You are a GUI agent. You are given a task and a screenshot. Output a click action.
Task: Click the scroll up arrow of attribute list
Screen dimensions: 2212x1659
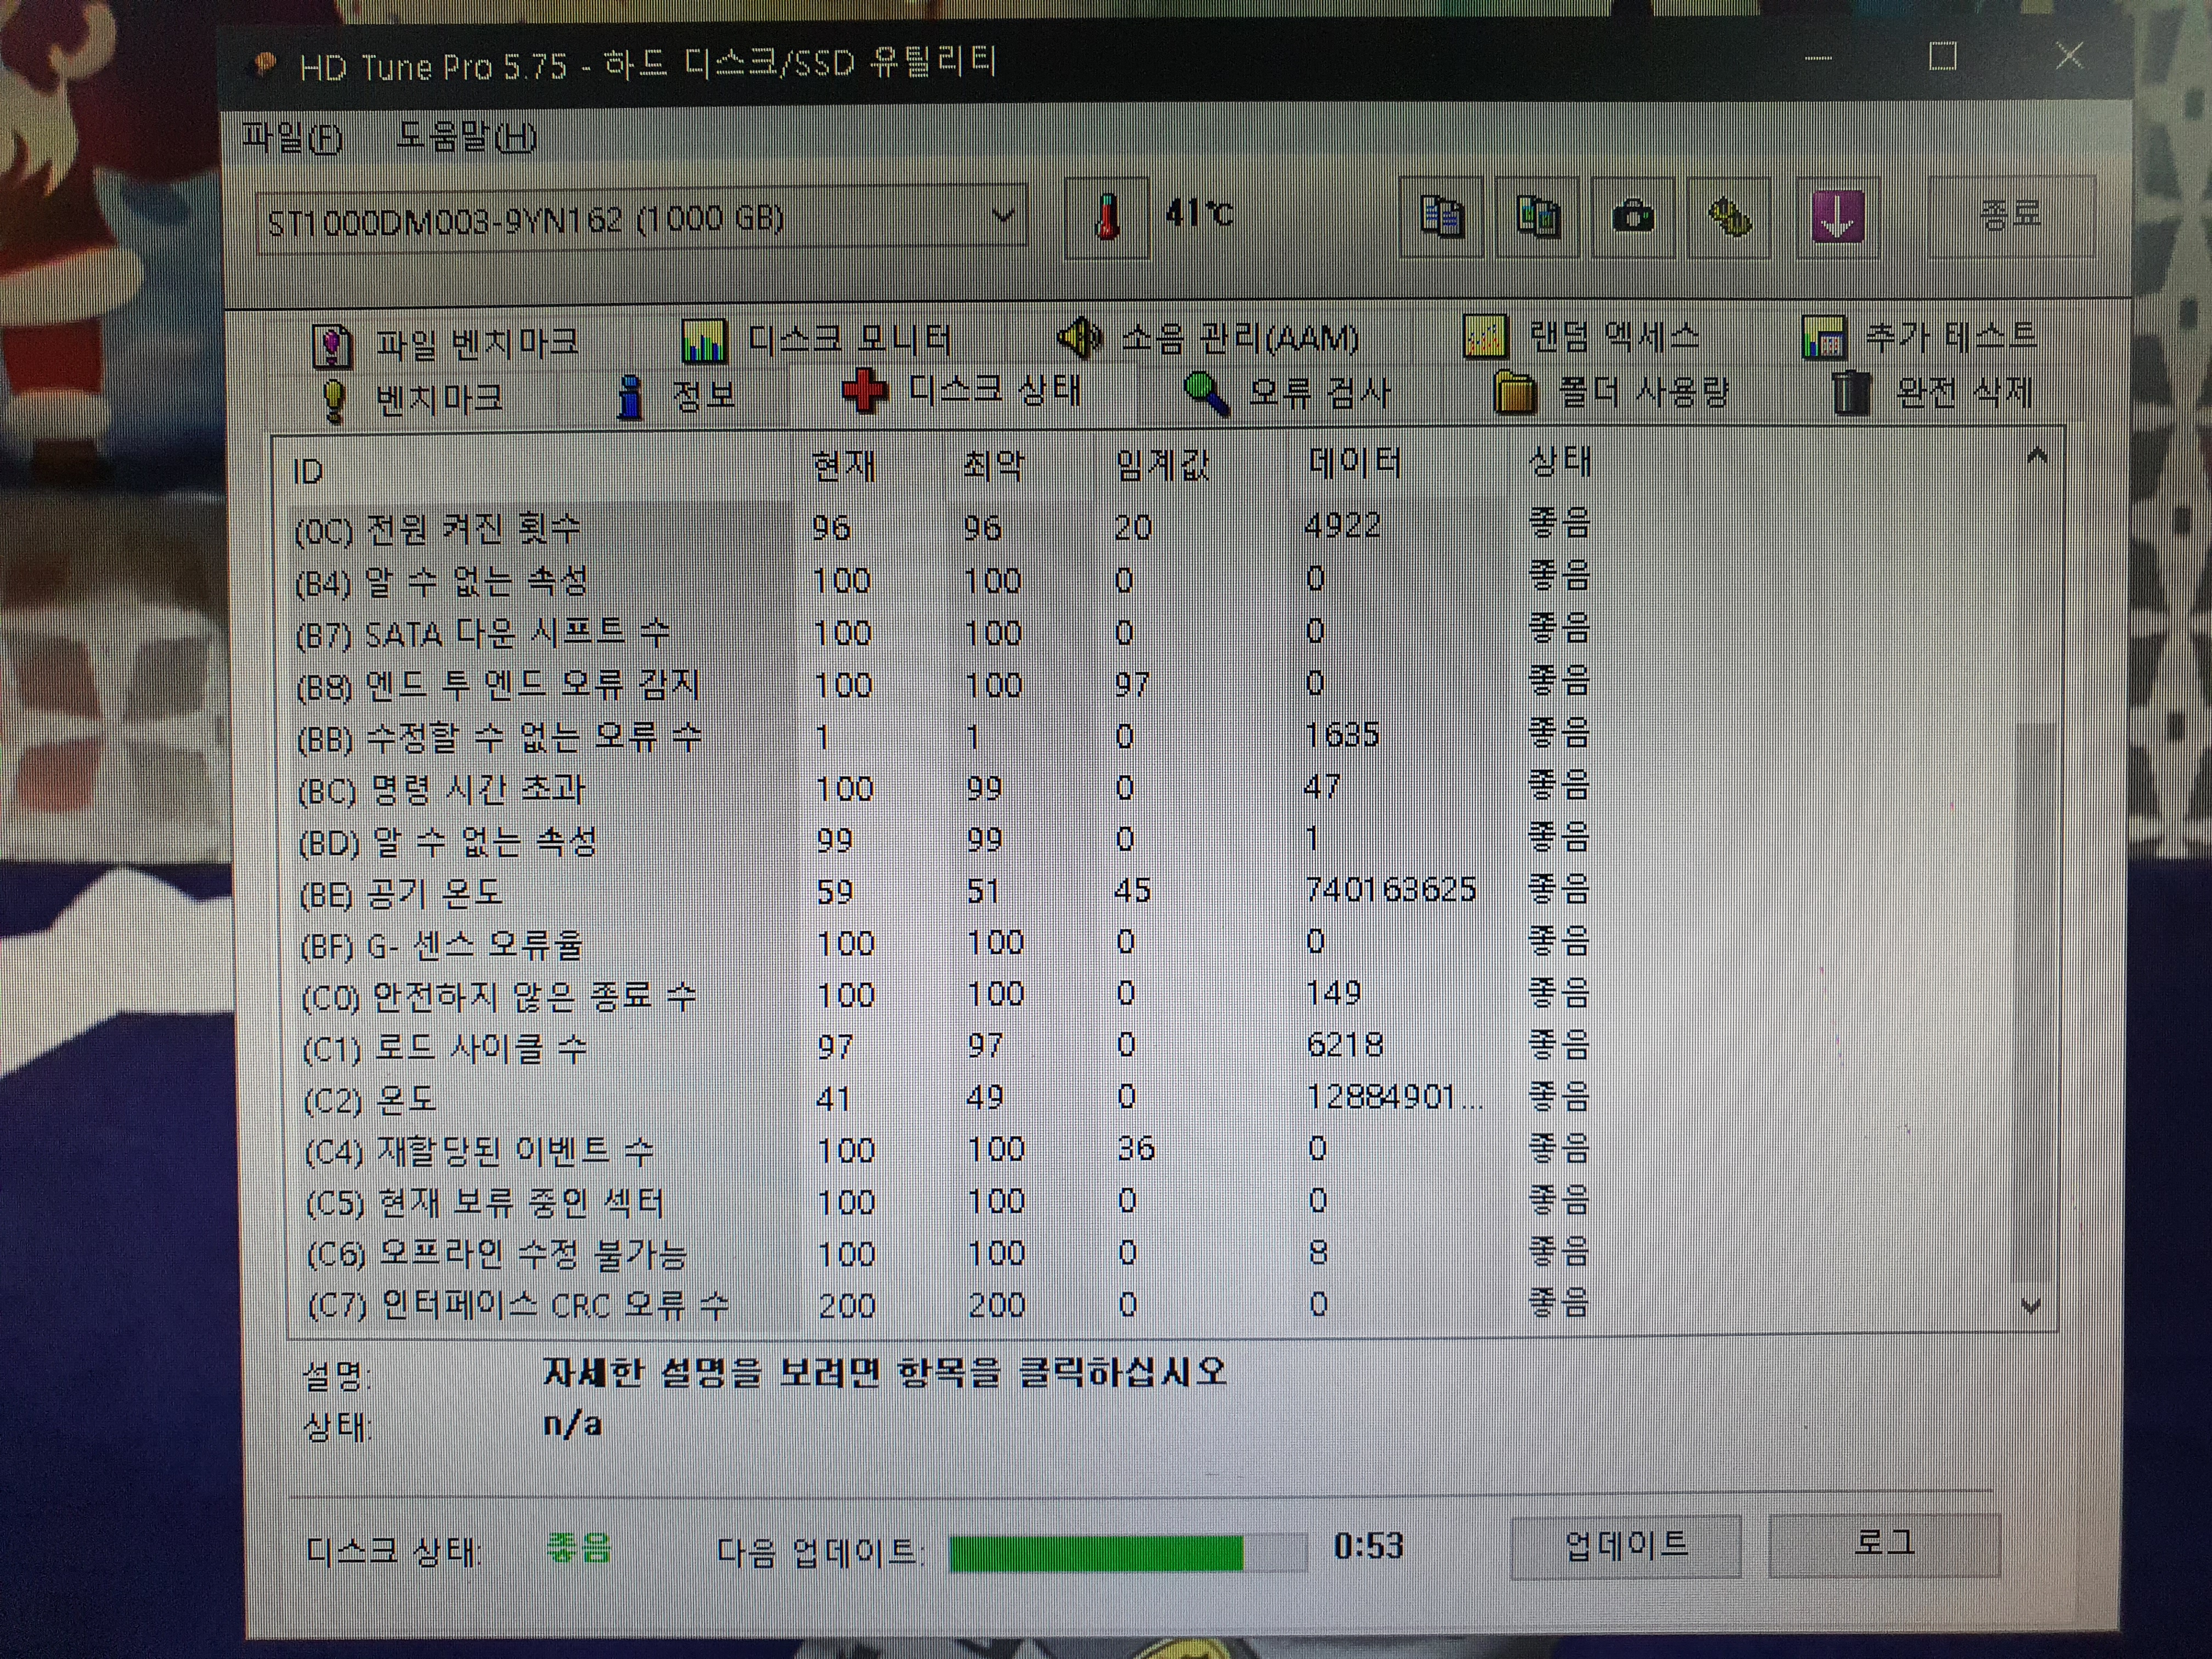point(2037,457)
